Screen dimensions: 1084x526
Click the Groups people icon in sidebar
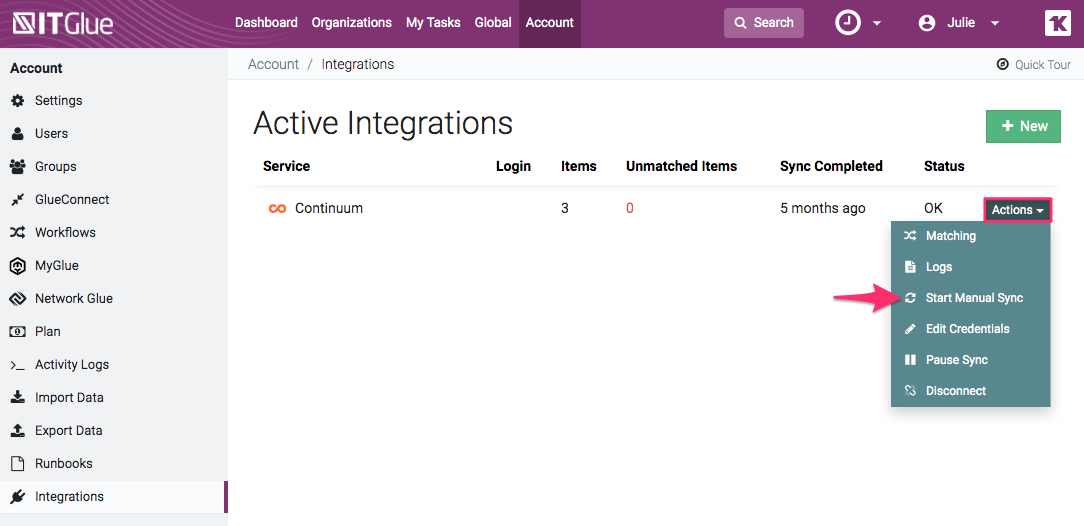point(18,167)
